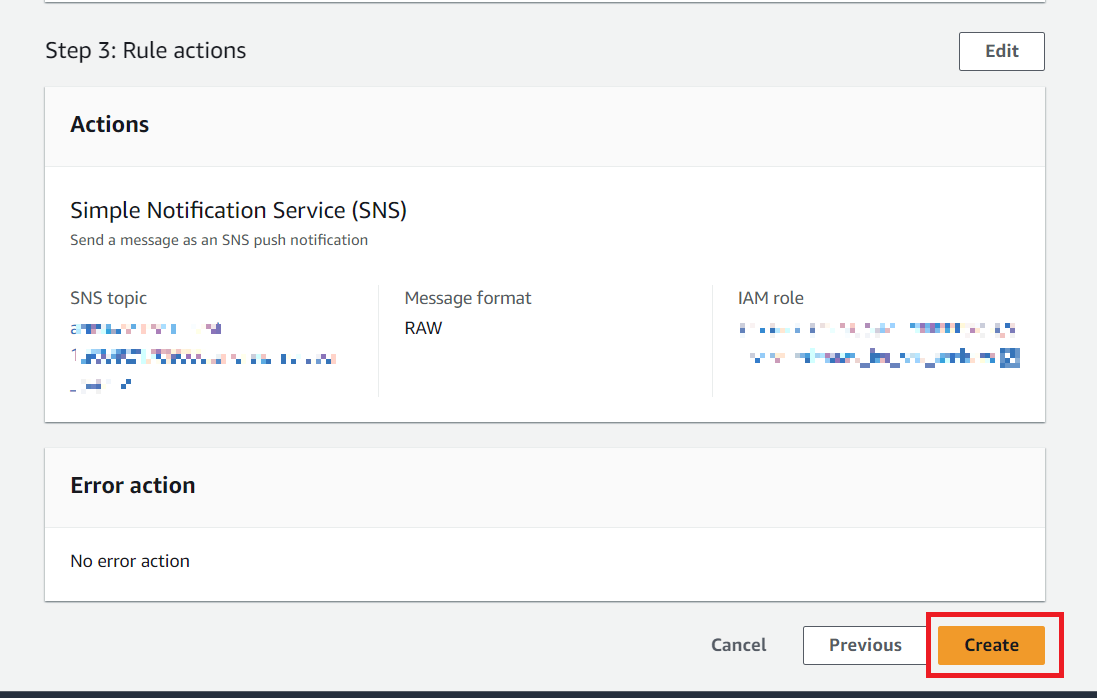This screenshot has width=1097, height=698.
Task: Click the divider between Message format and IAM role
Action: (712, 340)
